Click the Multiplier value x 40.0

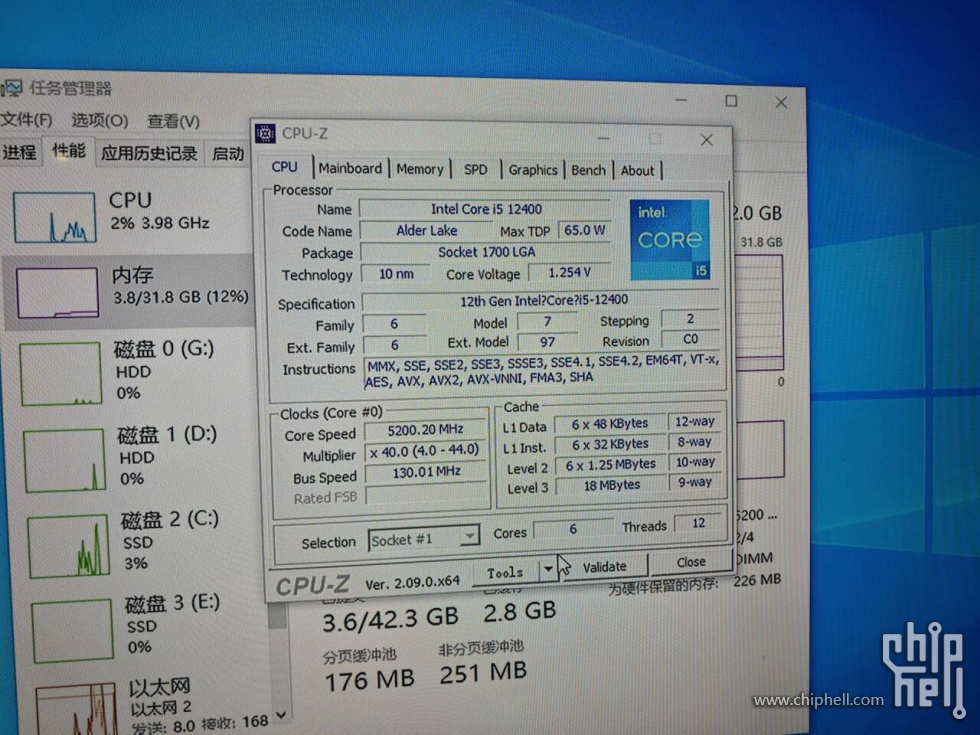click(425, 451)
